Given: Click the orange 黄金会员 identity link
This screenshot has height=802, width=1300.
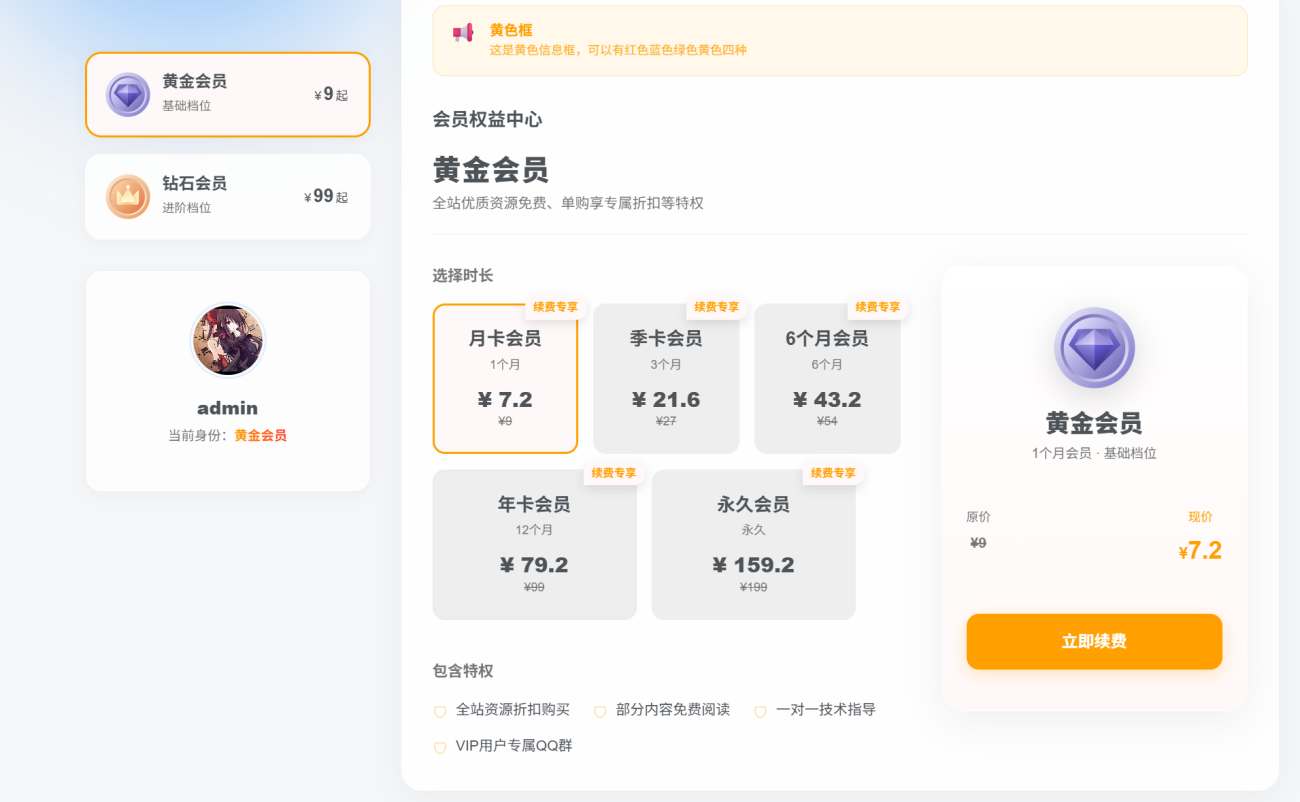Looking at the screenshot, I should pyautogui.click(x=260, y=436).
